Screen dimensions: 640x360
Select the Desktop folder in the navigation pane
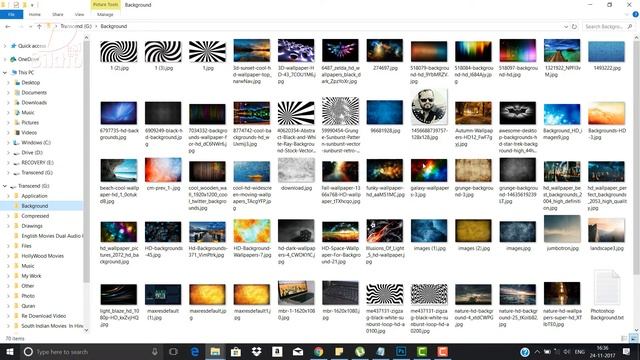point(31,82)
